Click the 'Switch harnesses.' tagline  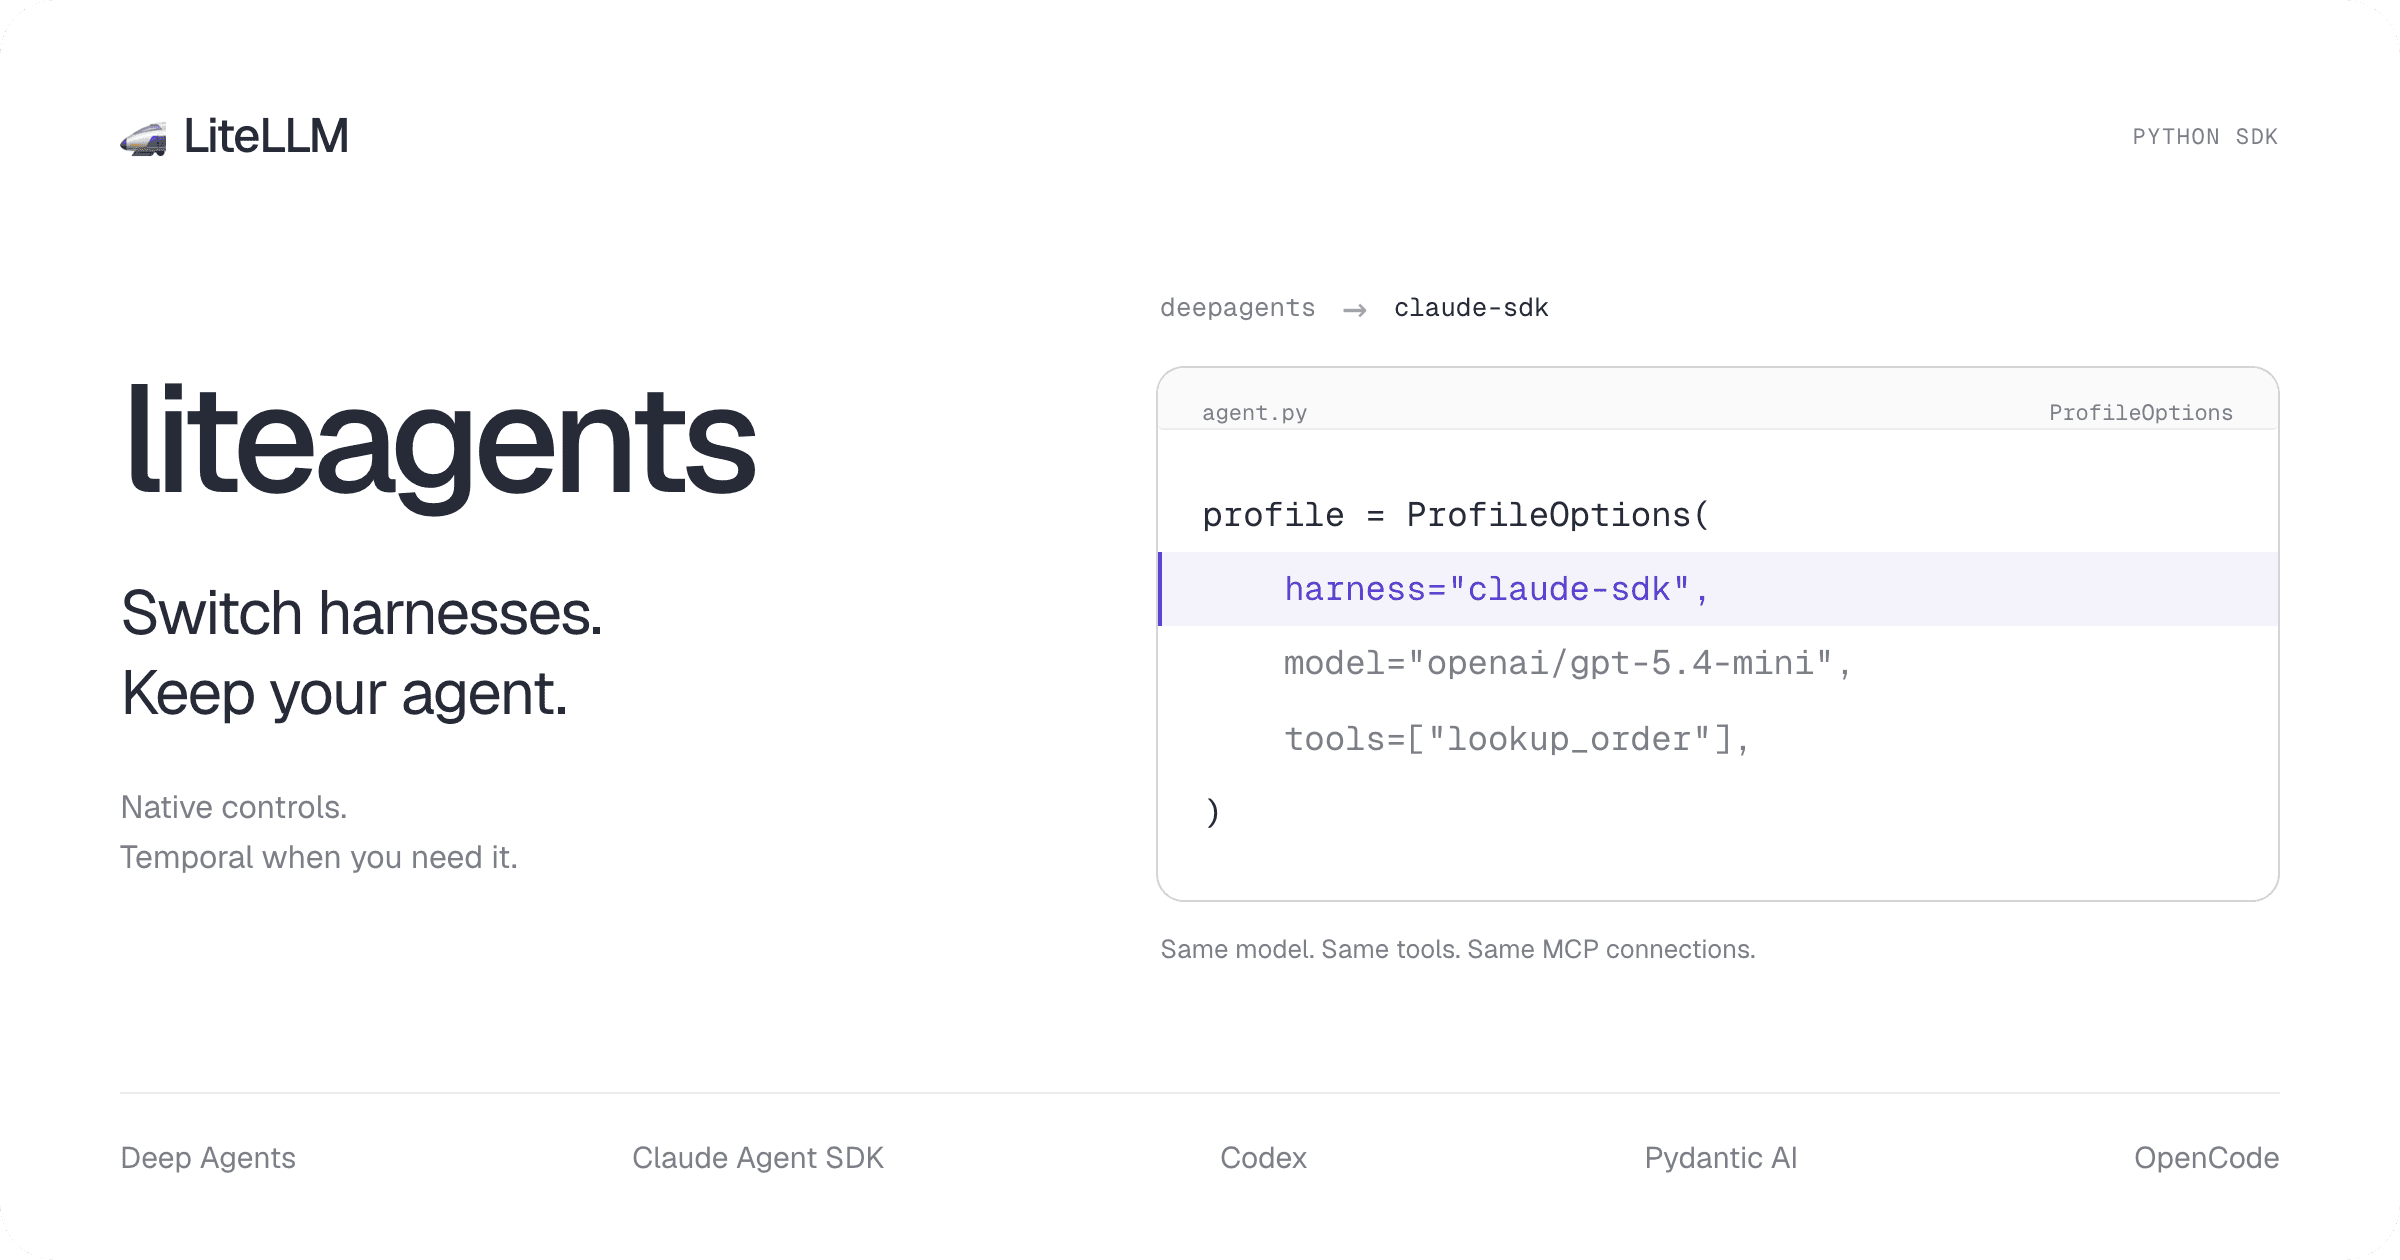click(362, 612)
